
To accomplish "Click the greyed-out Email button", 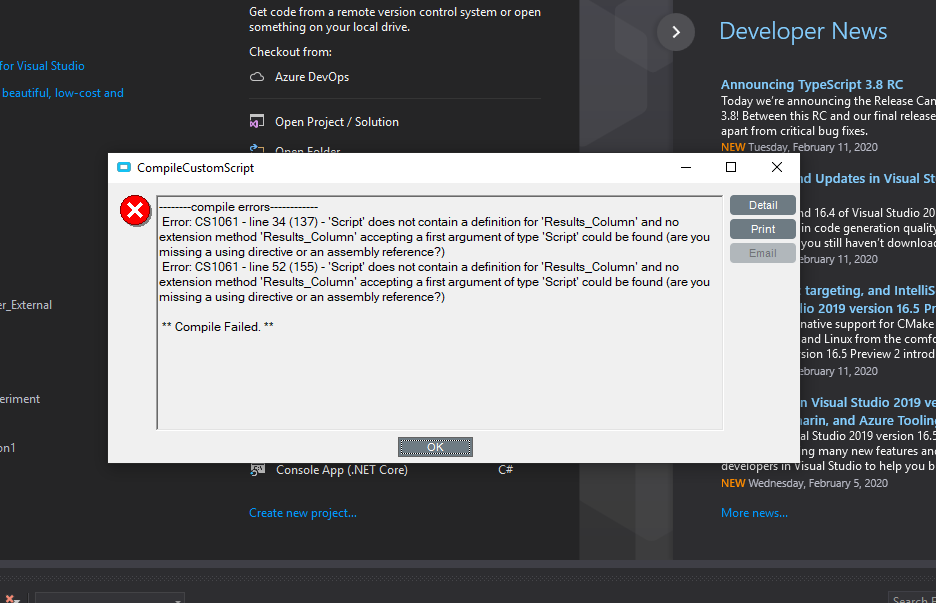I will [x=763, y=253].
